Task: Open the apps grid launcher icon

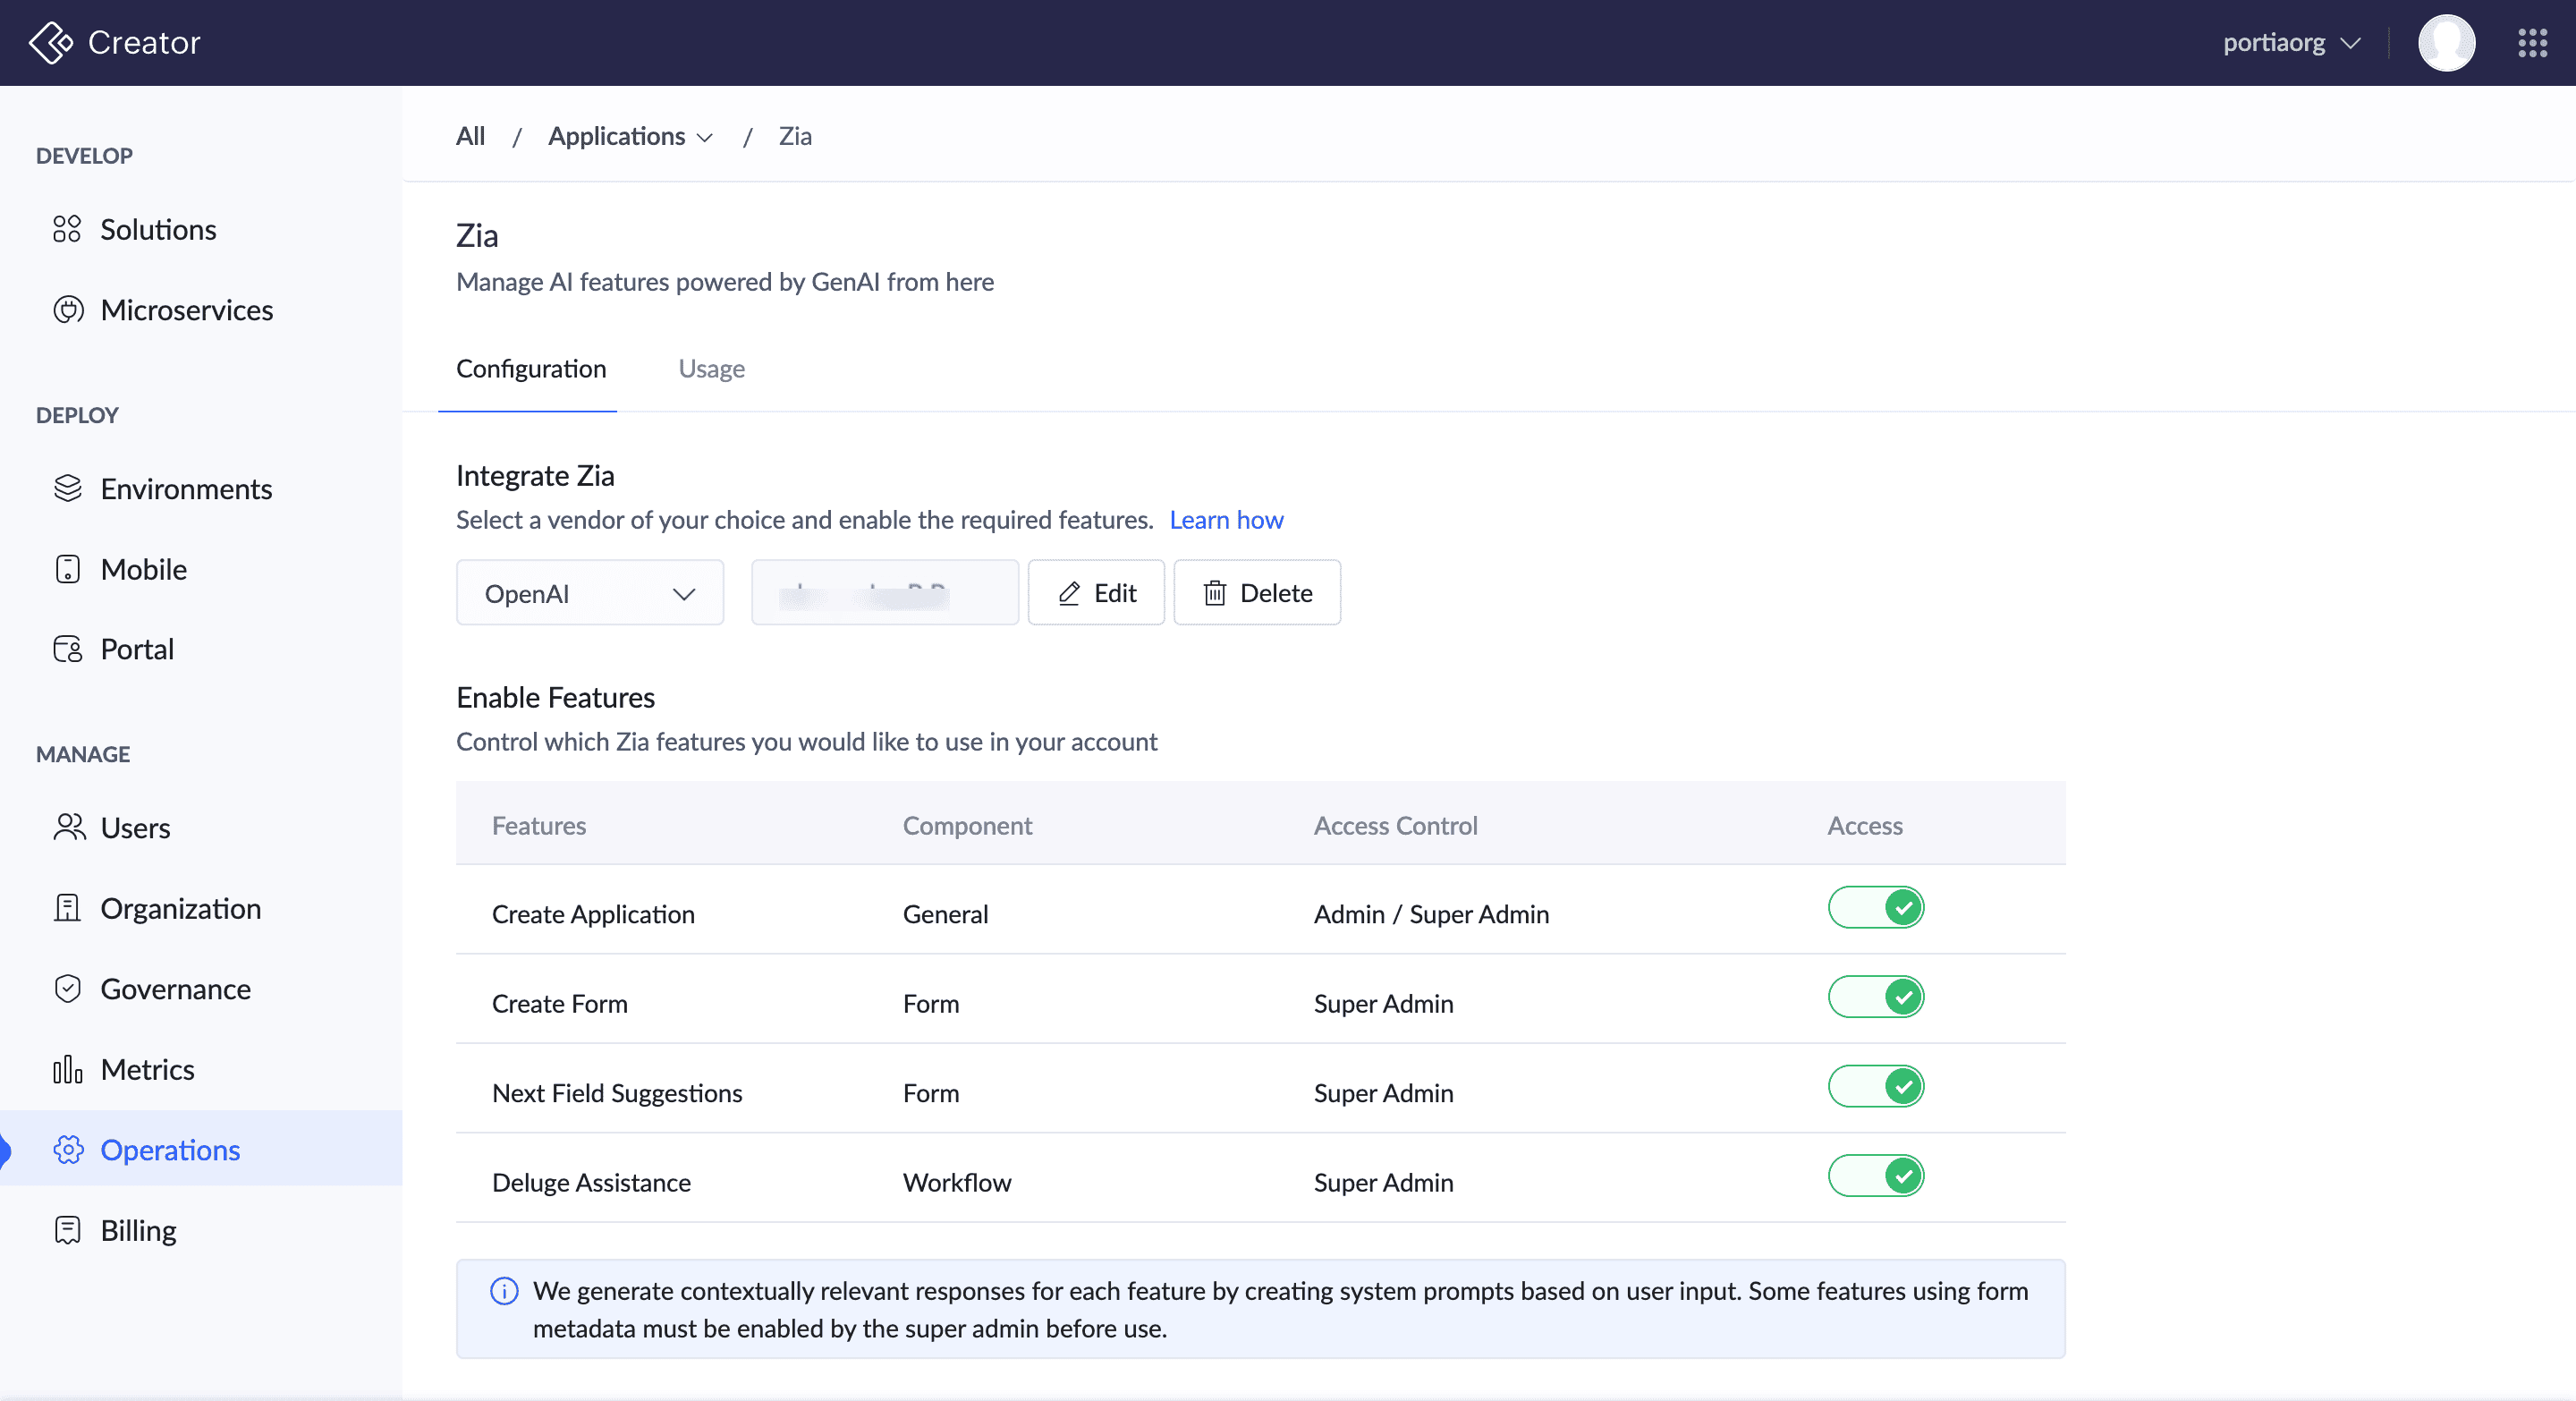Action: pos(2532,43)
